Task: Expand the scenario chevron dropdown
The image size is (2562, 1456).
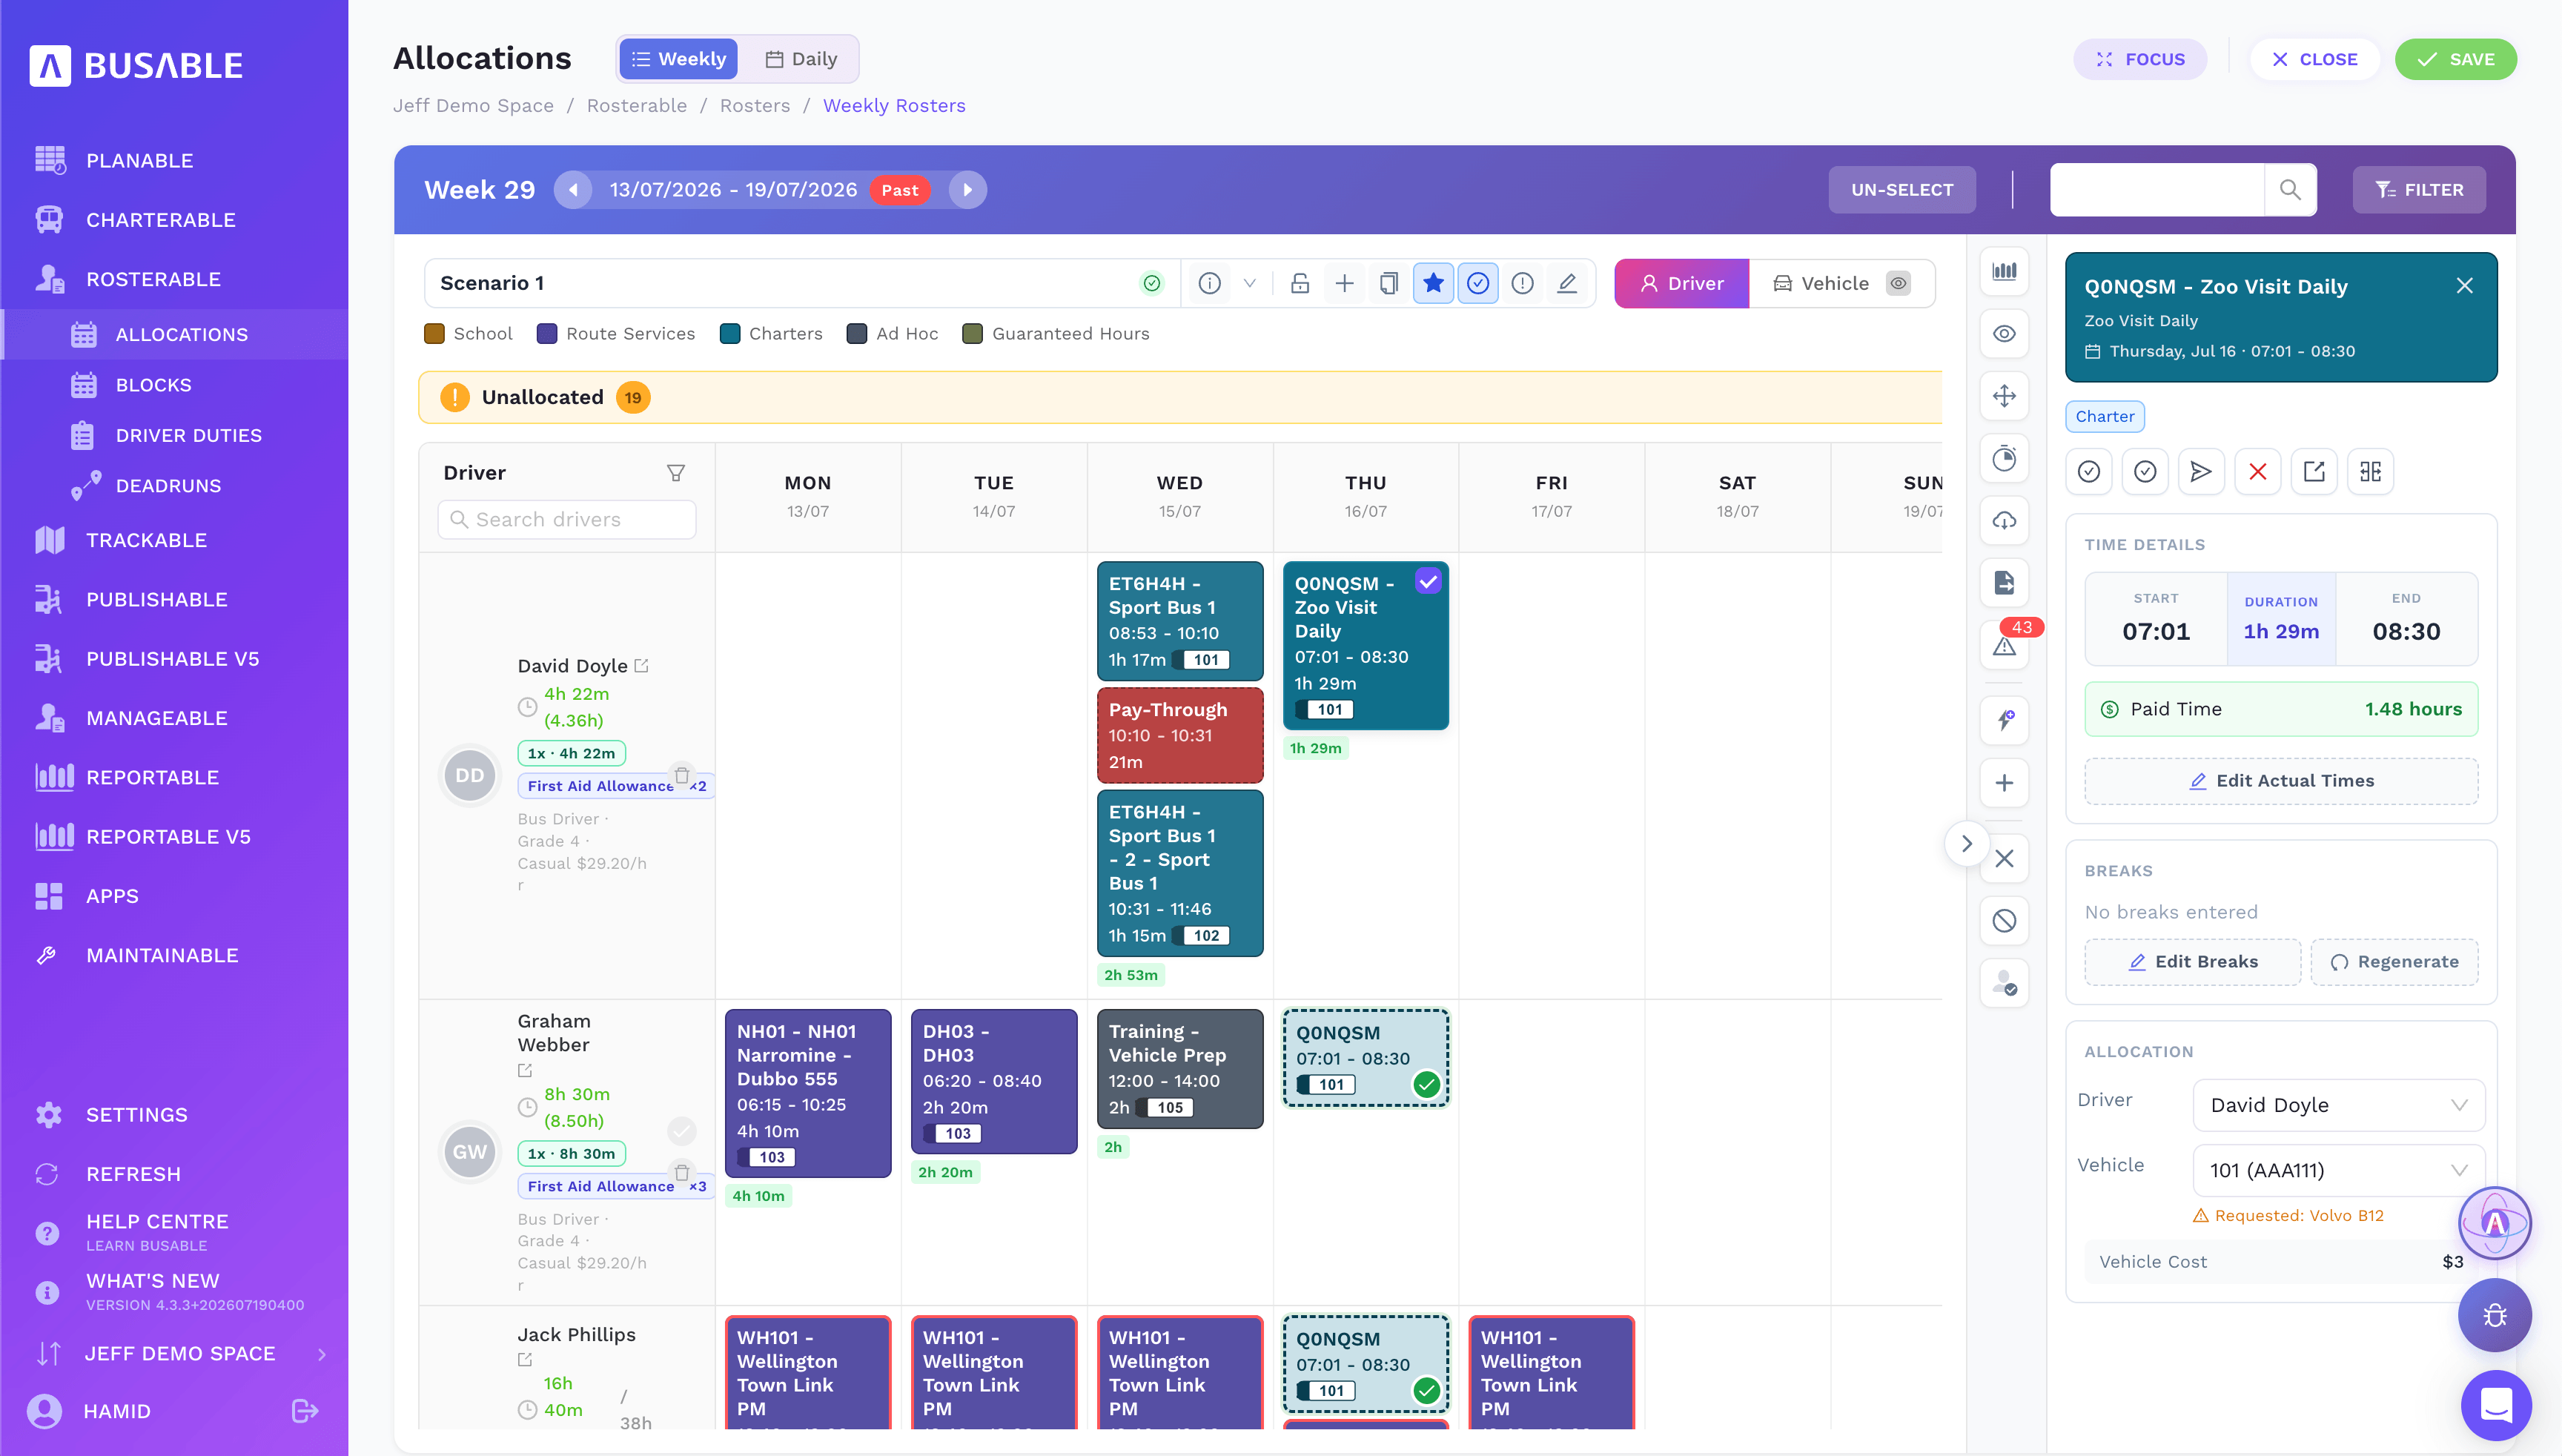Action: (x=1249, y=283)
